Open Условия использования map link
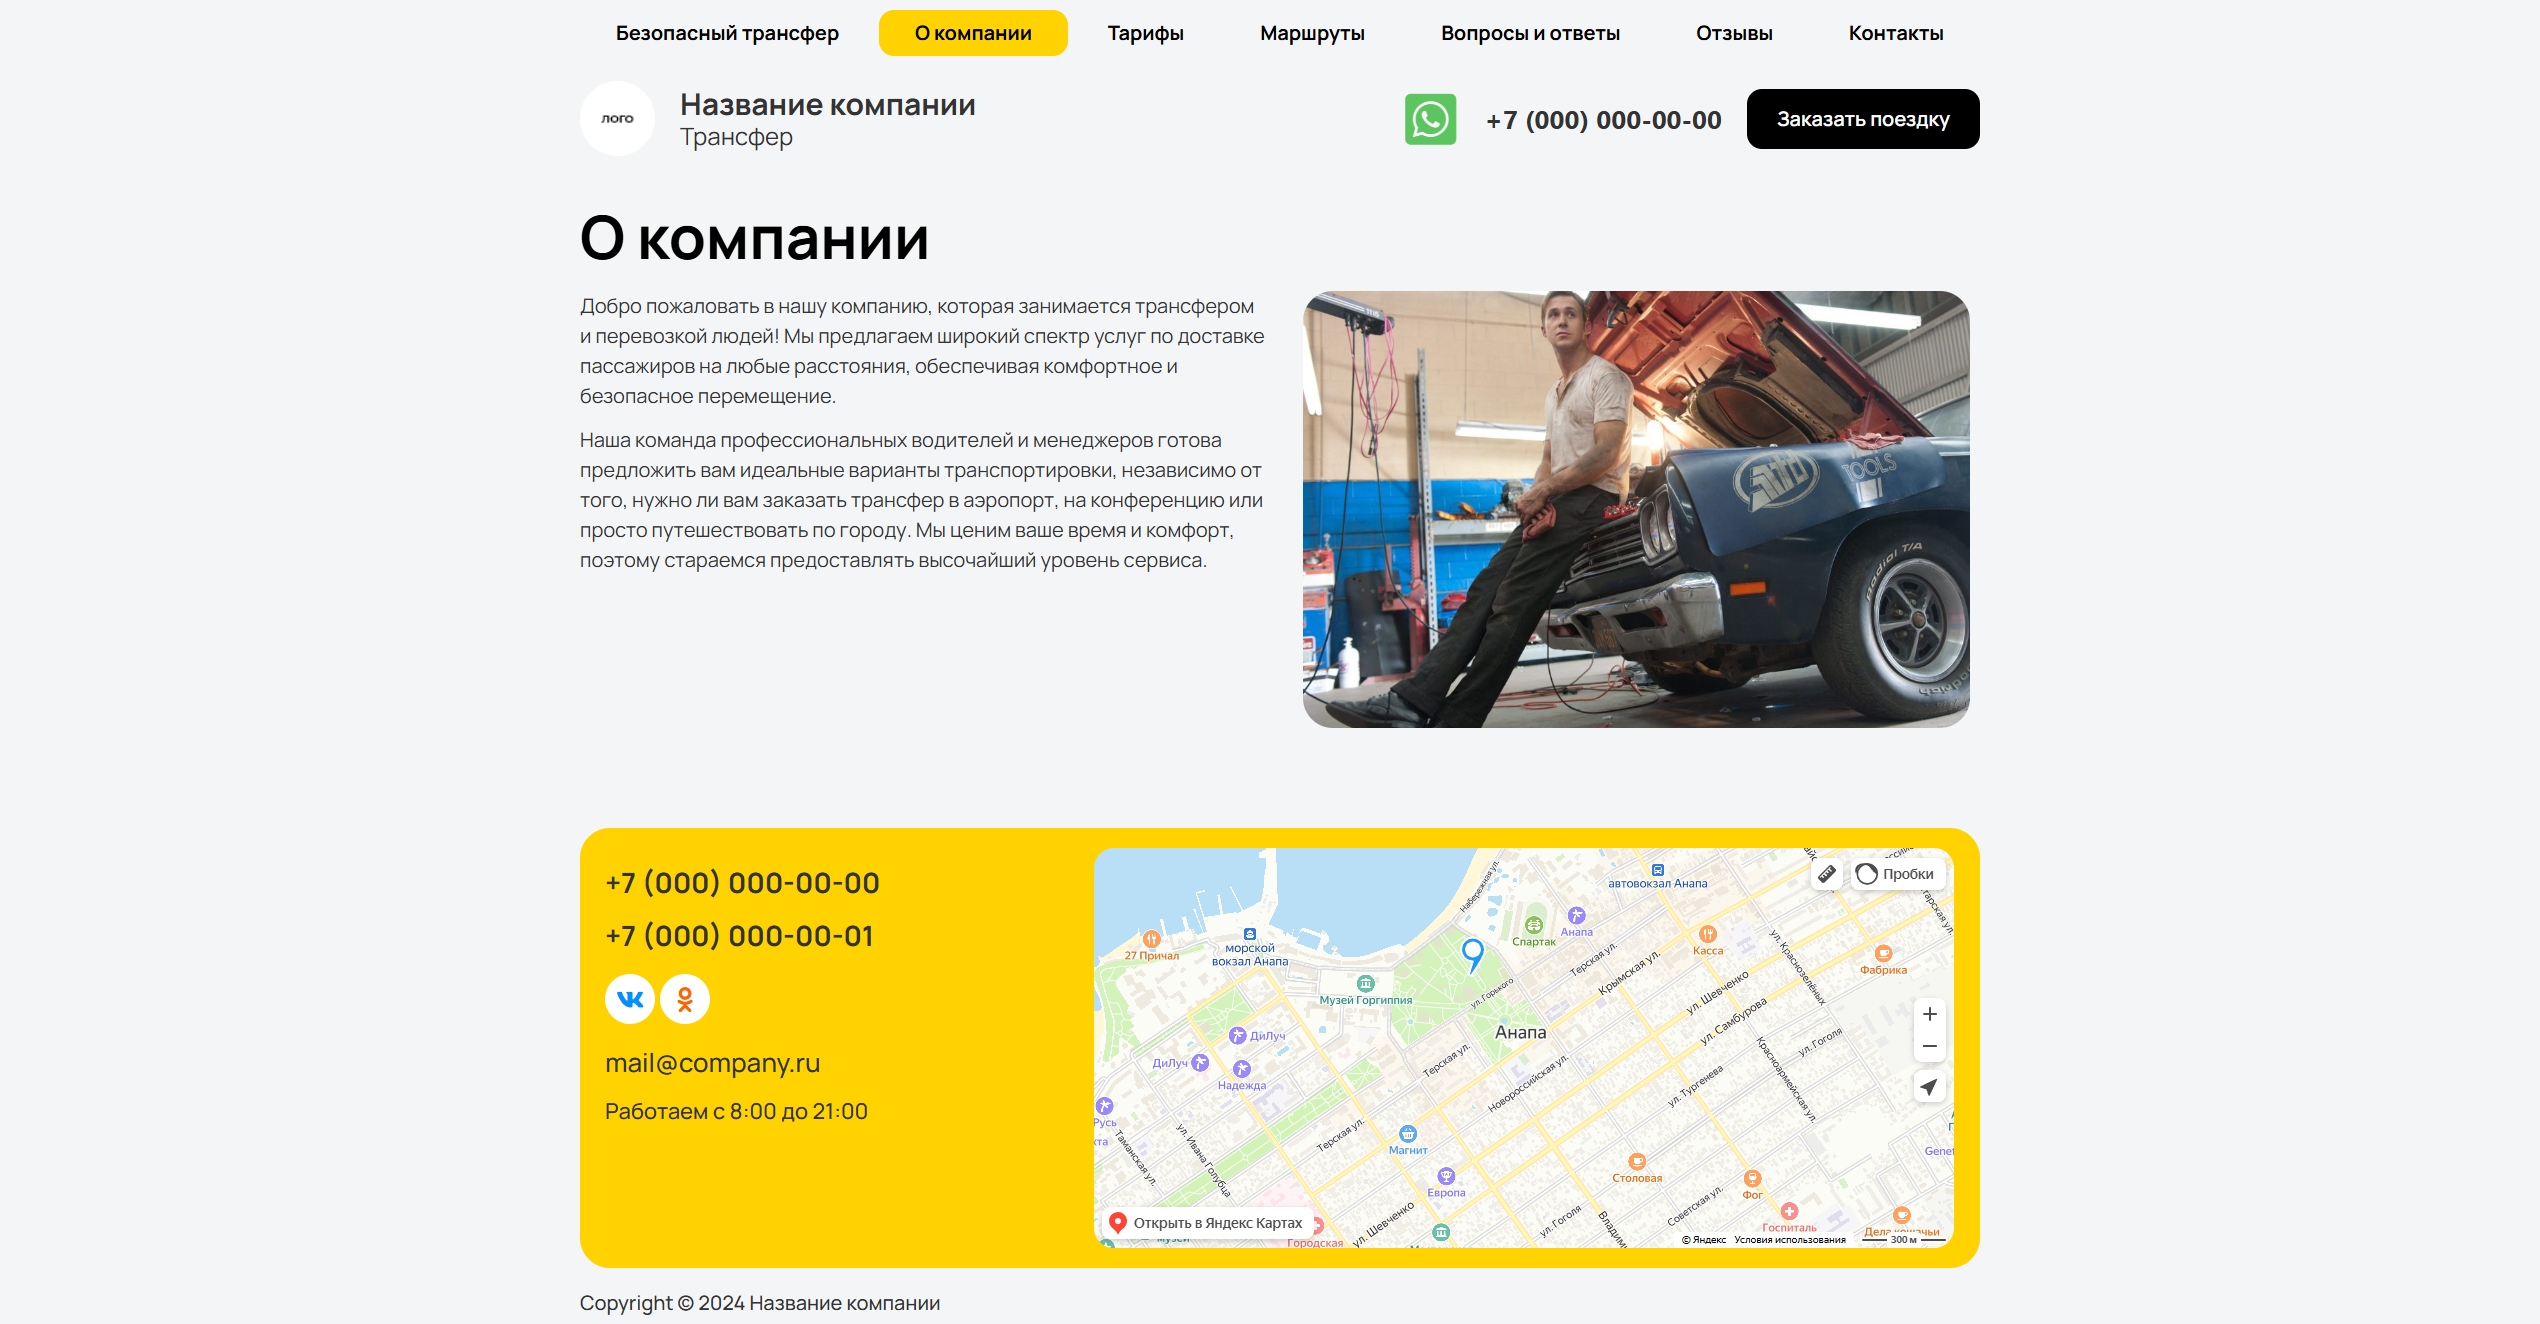Image resolution: width=2540 pixels, height=1324 pixels. tap(1790, 1240)
